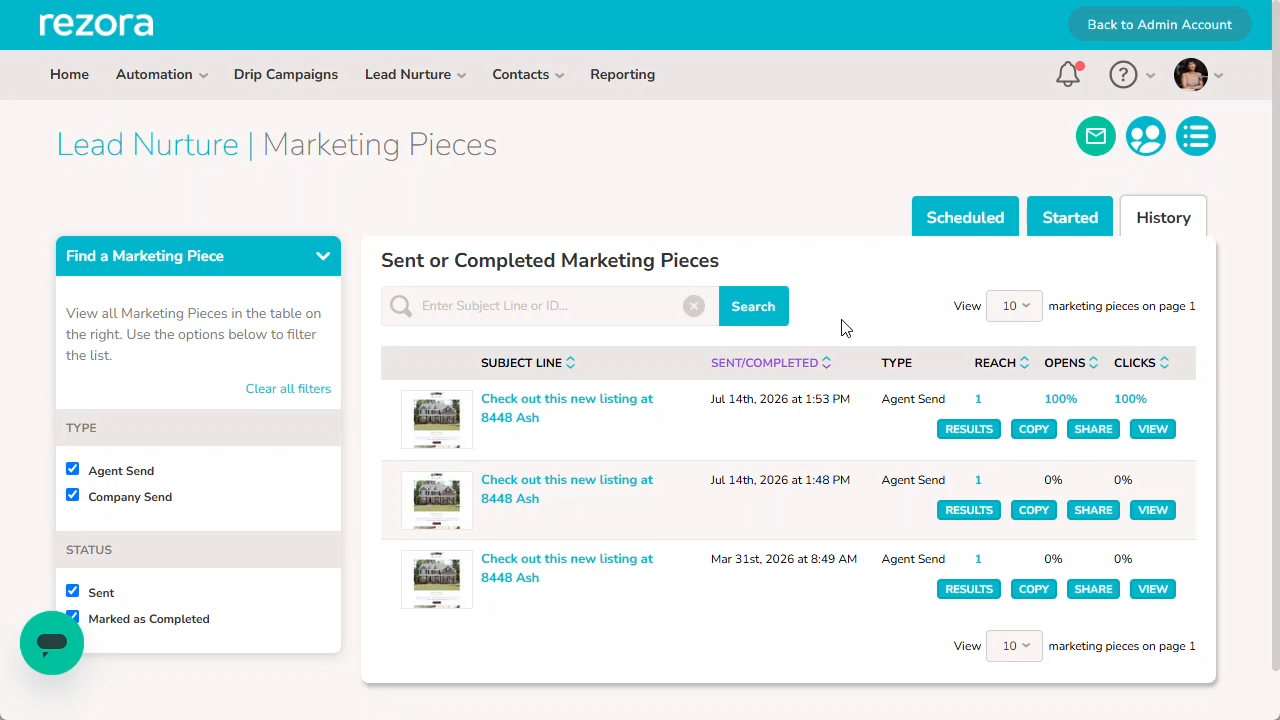Click the list view circle icon
This screenshot has height=720, width=1280.
pyautogui.click(x=1196, y=136)
